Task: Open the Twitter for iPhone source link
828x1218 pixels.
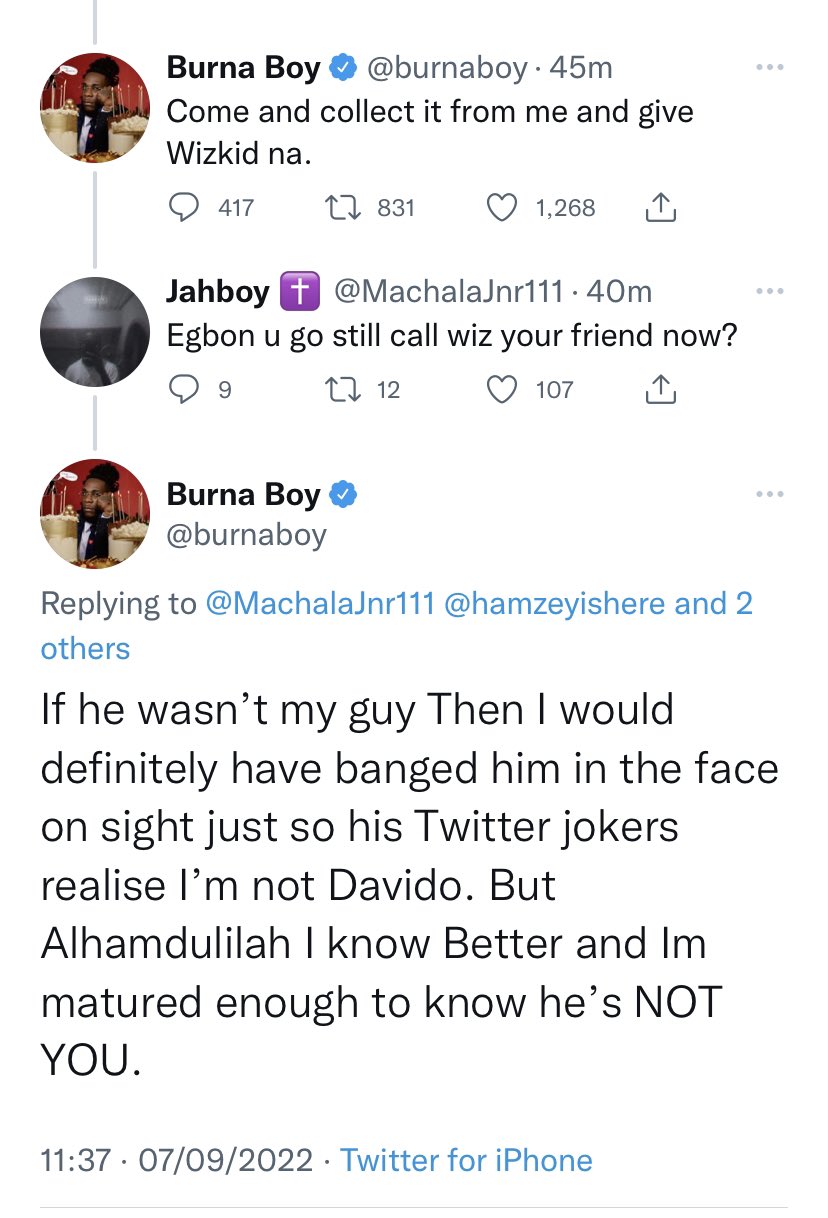Action: (466, 1160)
